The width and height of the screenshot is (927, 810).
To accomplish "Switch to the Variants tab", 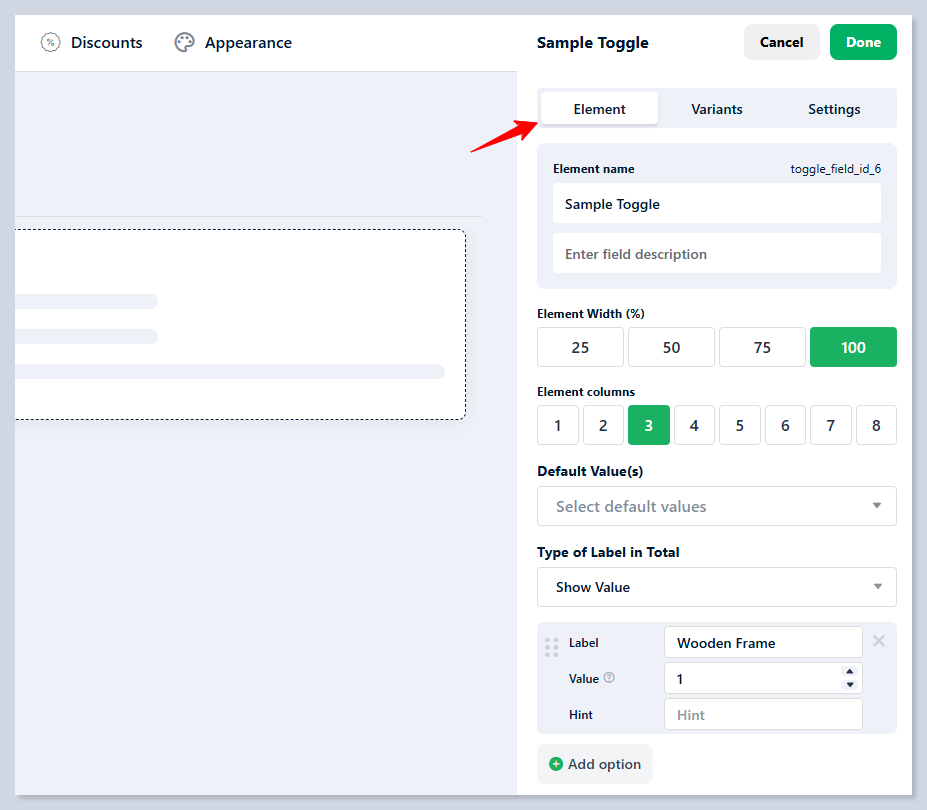I will pyautogui.click(x=716, y=109).
